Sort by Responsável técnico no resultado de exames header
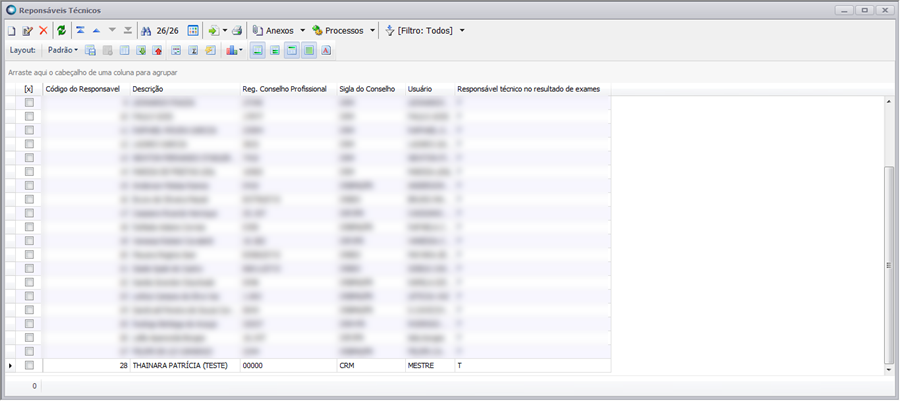Viewport: 900px width, 401px height. [533, 89]
